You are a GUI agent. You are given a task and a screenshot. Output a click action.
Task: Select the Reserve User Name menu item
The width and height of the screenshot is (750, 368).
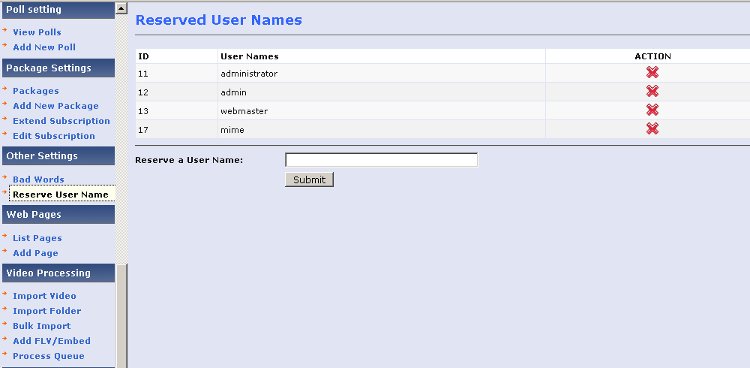[x=61, y=194]
